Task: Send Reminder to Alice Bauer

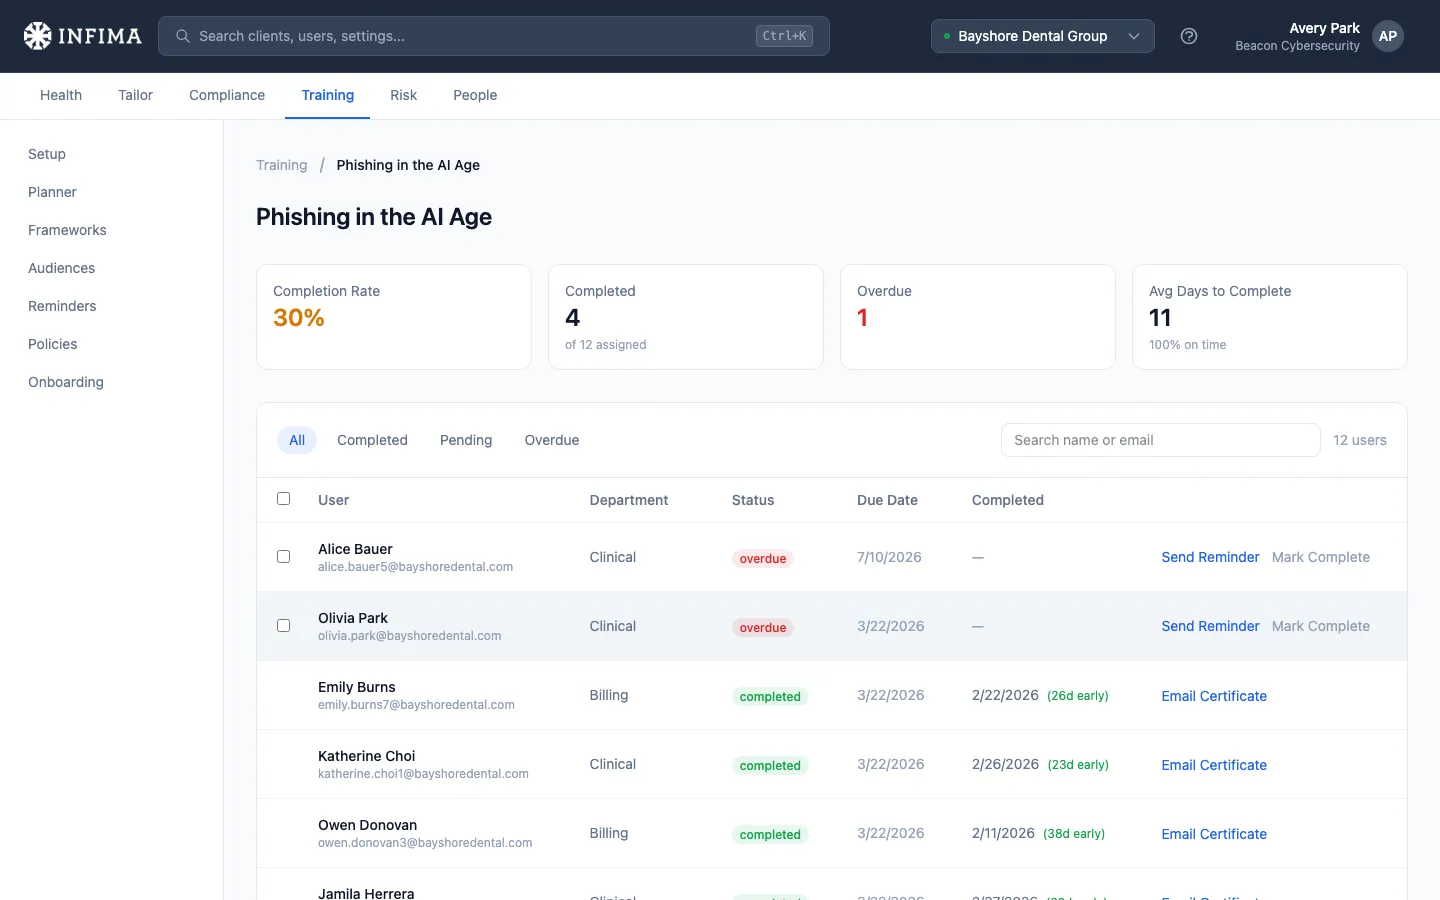Action: pos(1210,557)
